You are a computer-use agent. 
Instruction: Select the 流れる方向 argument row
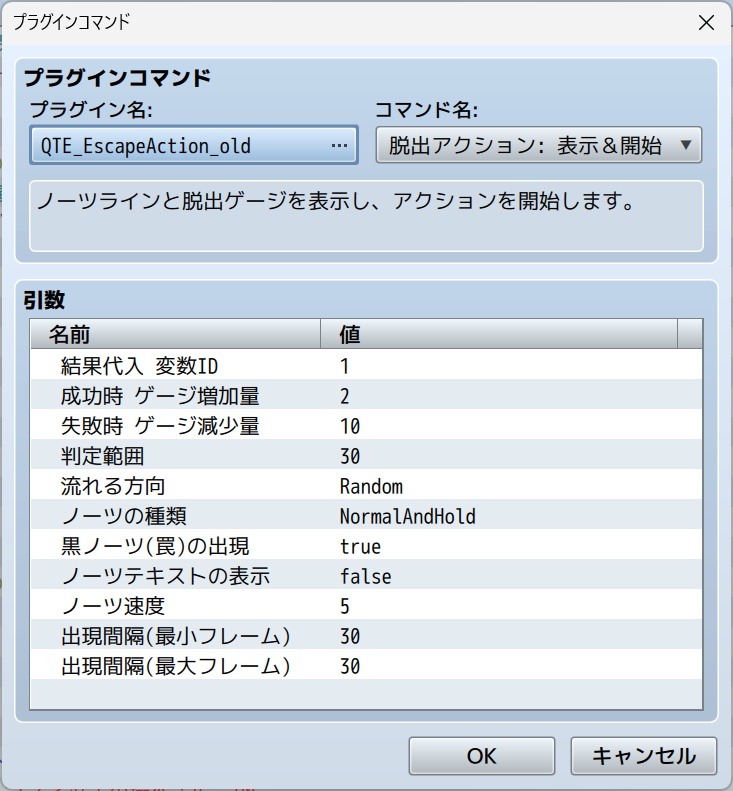point(366,486)
